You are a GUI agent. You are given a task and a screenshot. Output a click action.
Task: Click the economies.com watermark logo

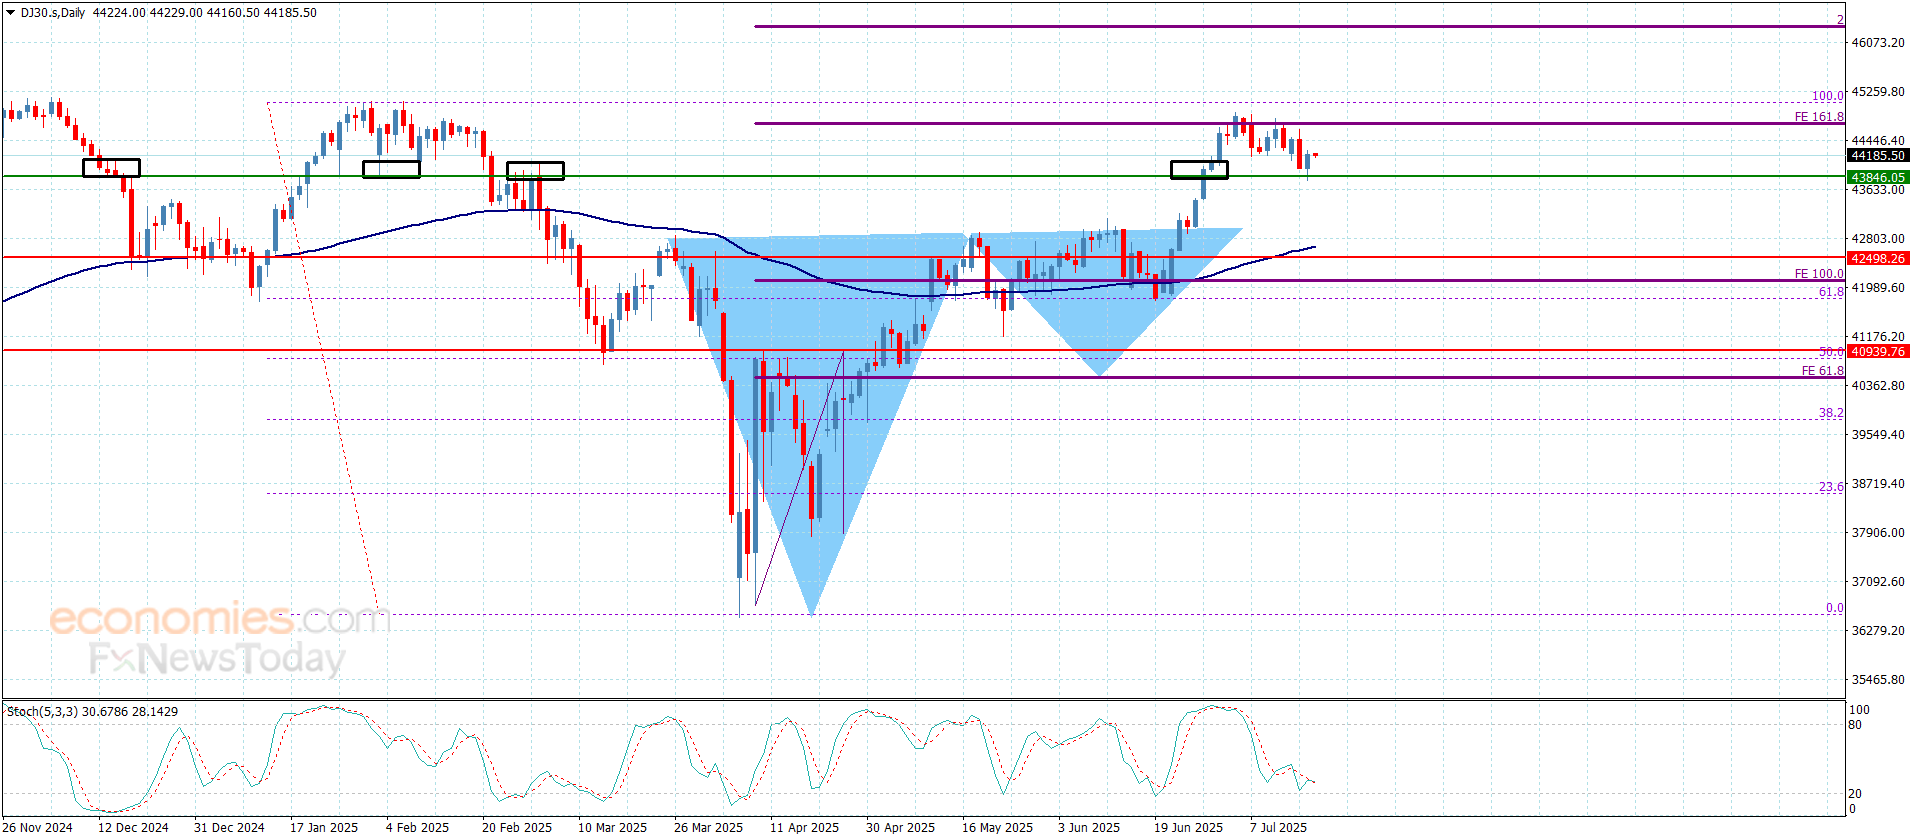tap(220, 620)
